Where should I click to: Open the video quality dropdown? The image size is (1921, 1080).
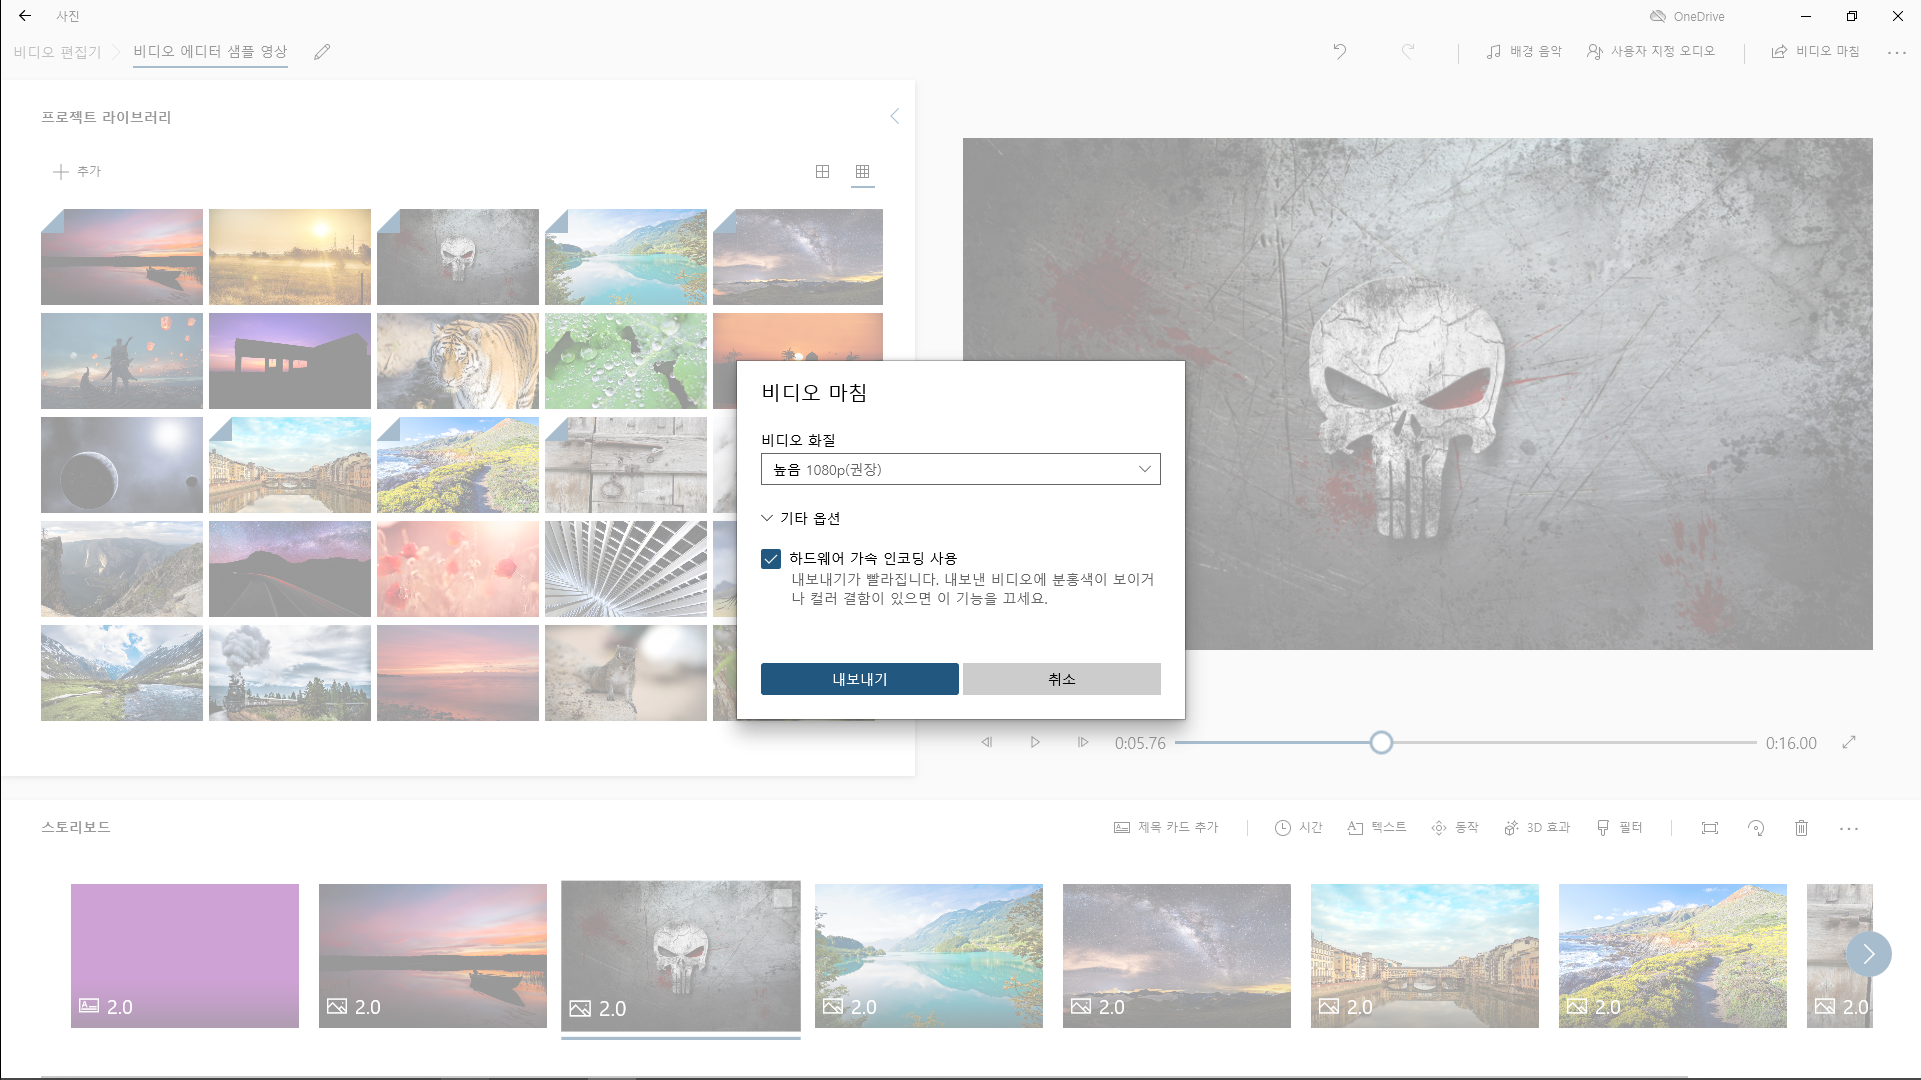(960, 470)
